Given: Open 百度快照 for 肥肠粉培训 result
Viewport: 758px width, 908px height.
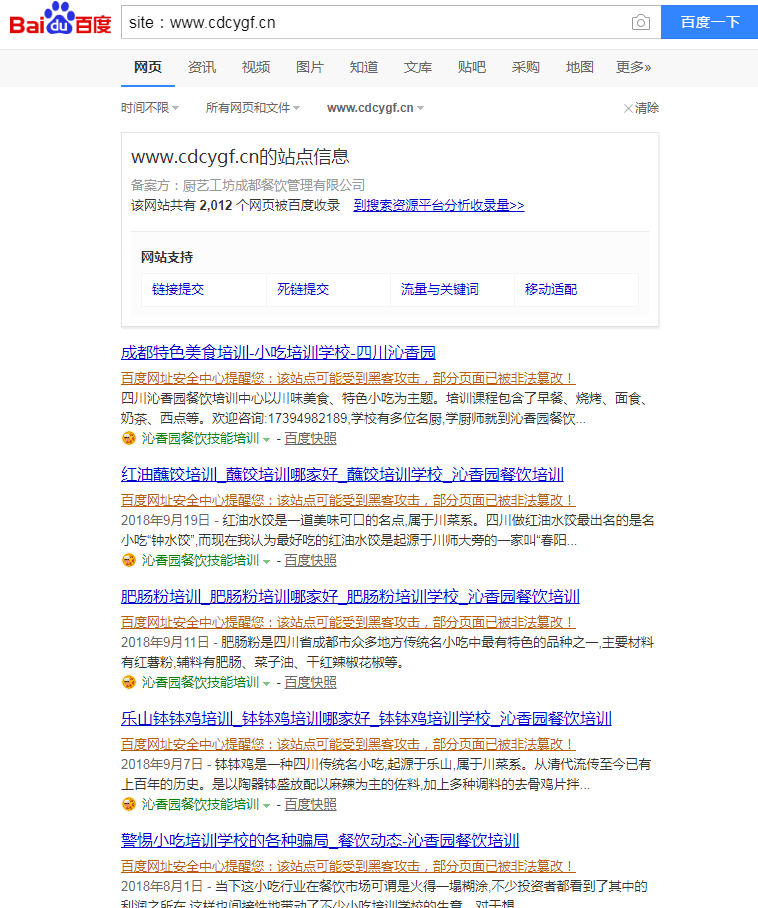Looking at the screenshot, I should tap(310, 683).
